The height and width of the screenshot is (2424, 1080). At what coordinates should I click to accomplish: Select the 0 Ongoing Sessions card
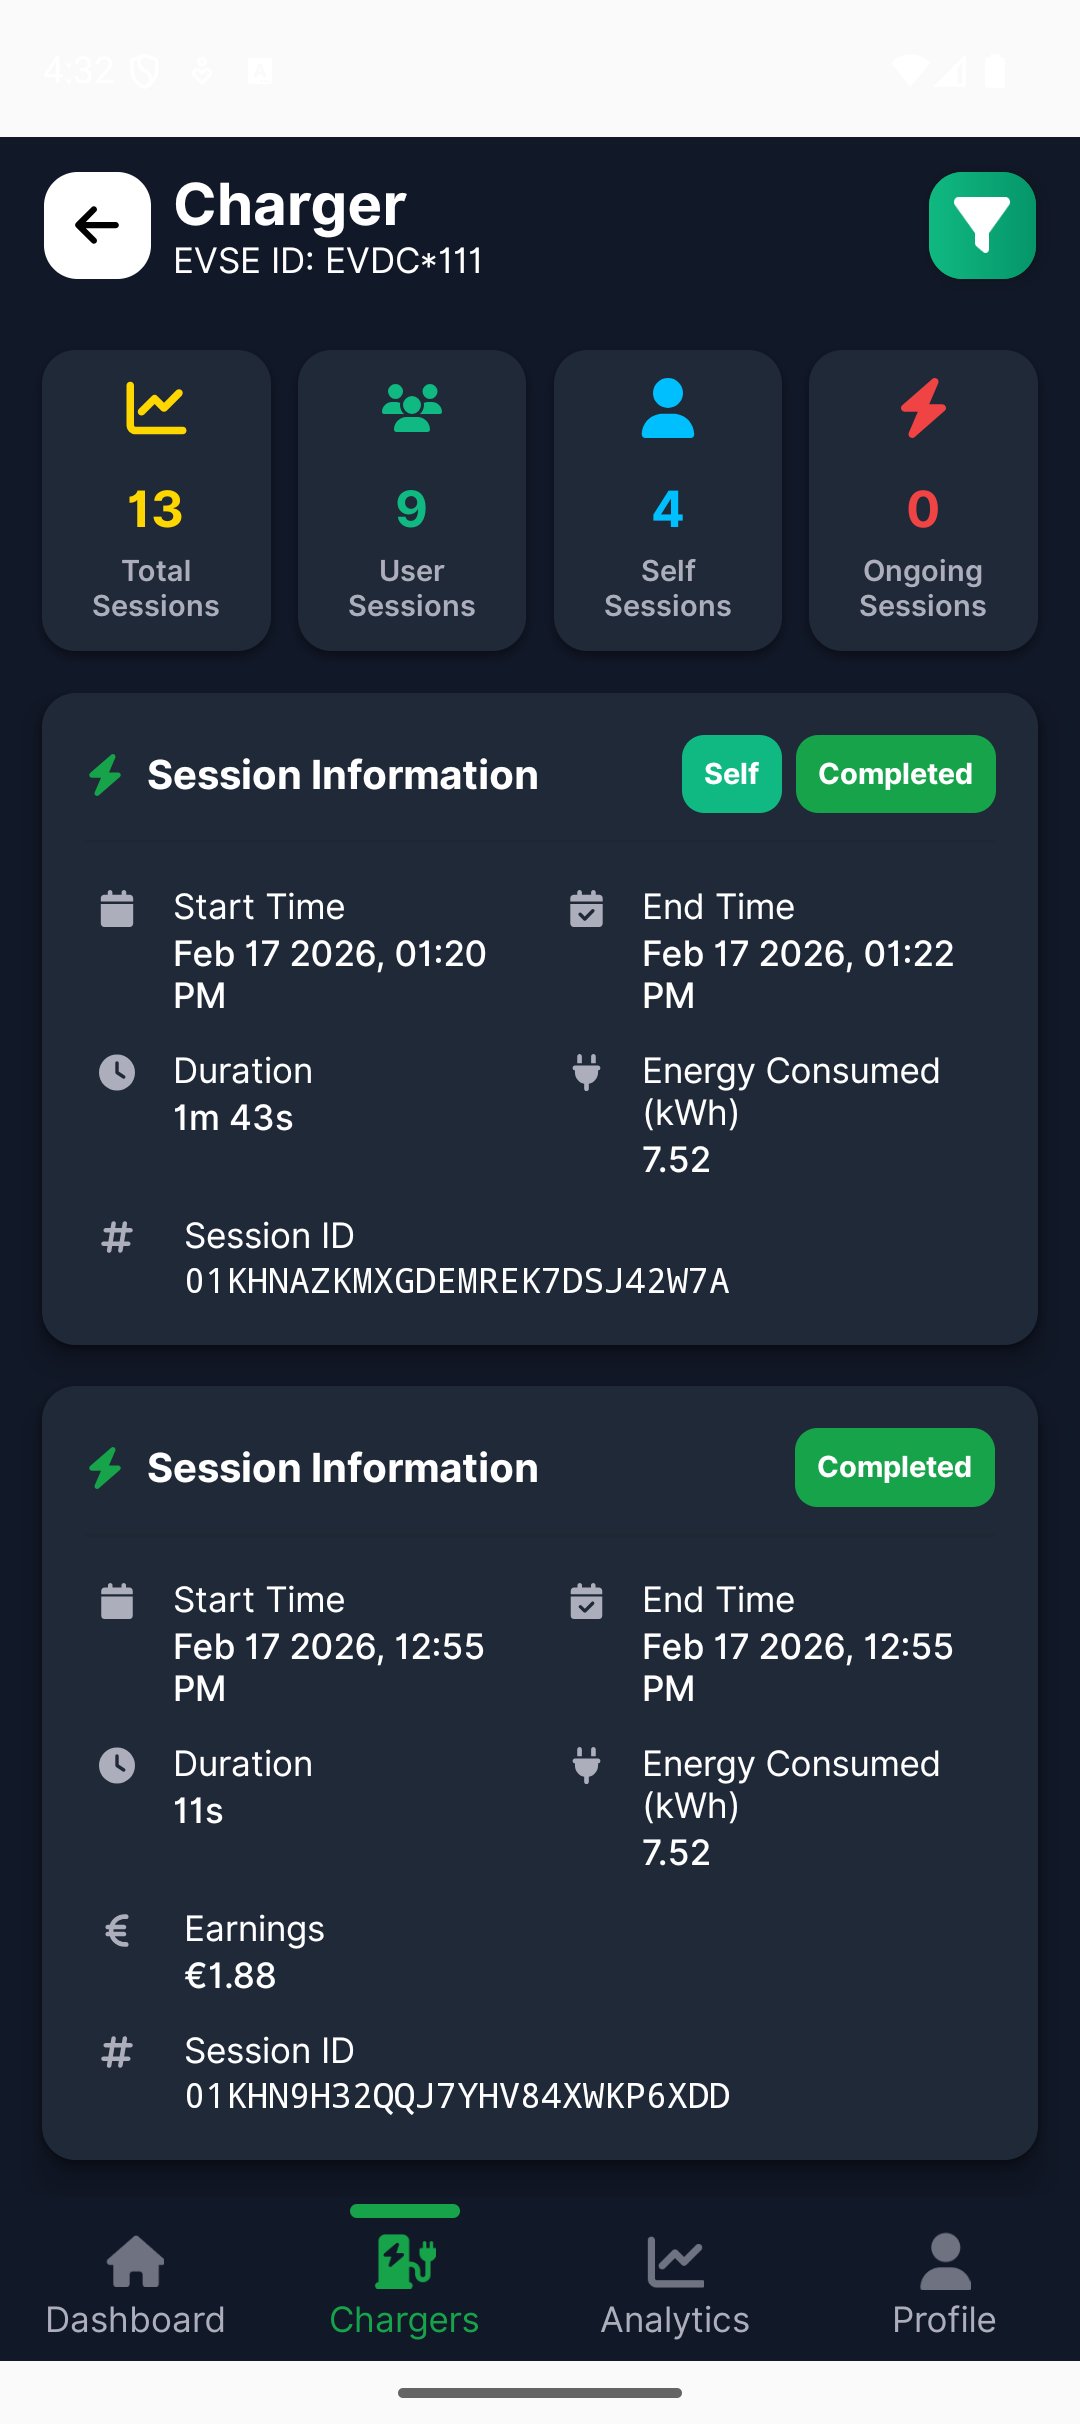coord(923,500)
